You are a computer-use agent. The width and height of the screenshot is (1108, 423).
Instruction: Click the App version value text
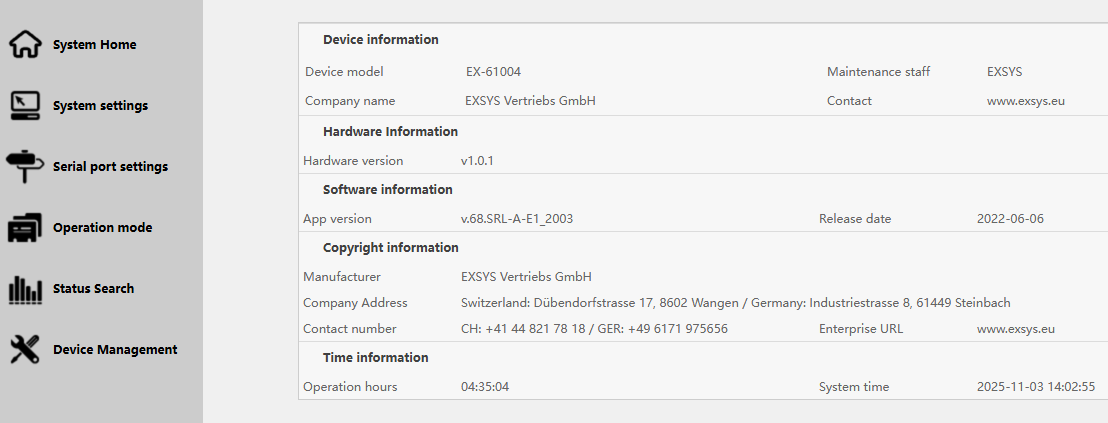pyautogui.click(x=517, y=219)
